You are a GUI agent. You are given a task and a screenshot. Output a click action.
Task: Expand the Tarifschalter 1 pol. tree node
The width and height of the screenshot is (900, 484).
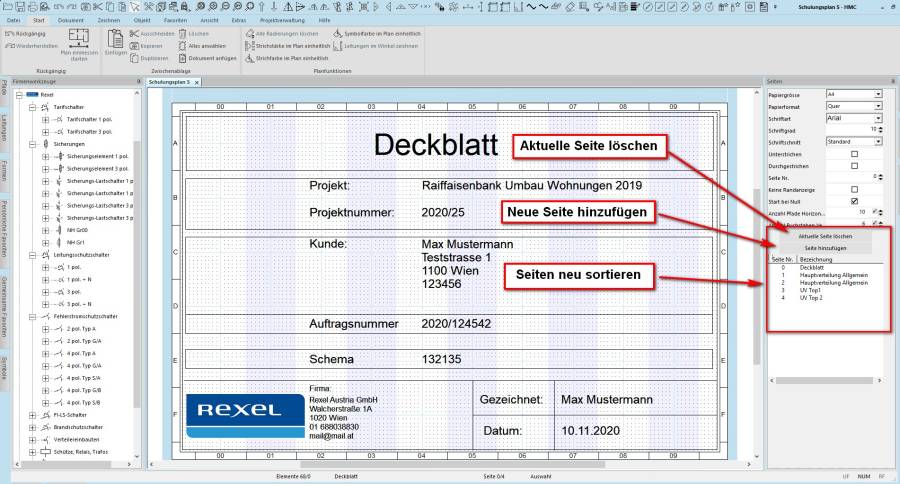45,119
